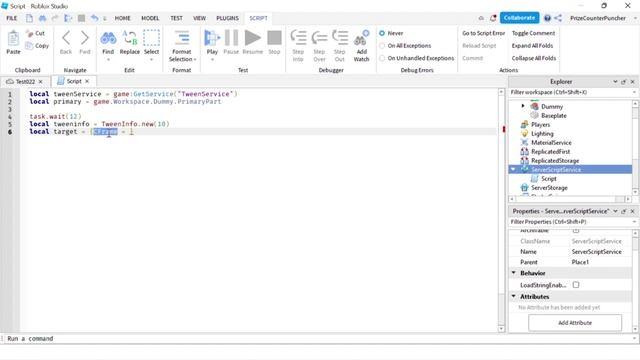Collapse the Behavior properties section
This screenshot has width=640, height=360.
click(514, 273)
